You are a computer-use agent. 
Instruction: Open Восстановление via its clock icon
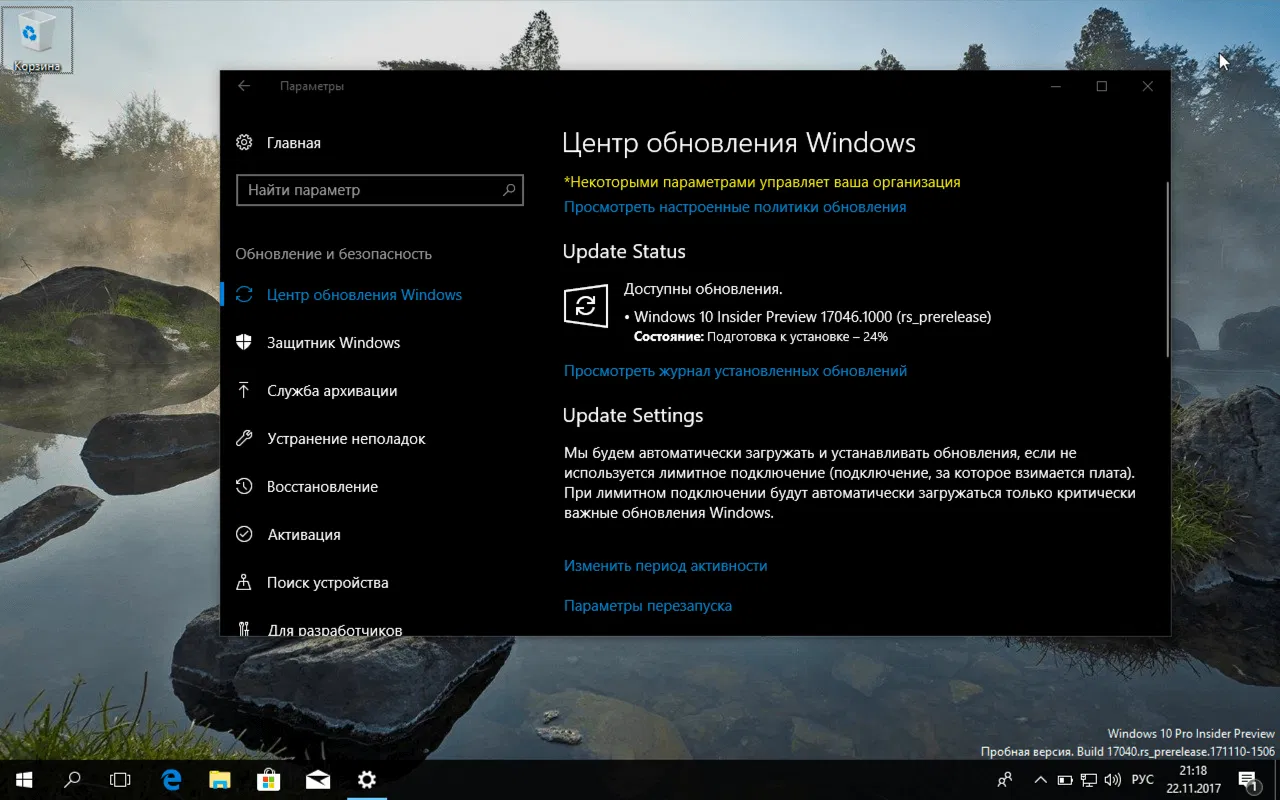coord(244,486)
